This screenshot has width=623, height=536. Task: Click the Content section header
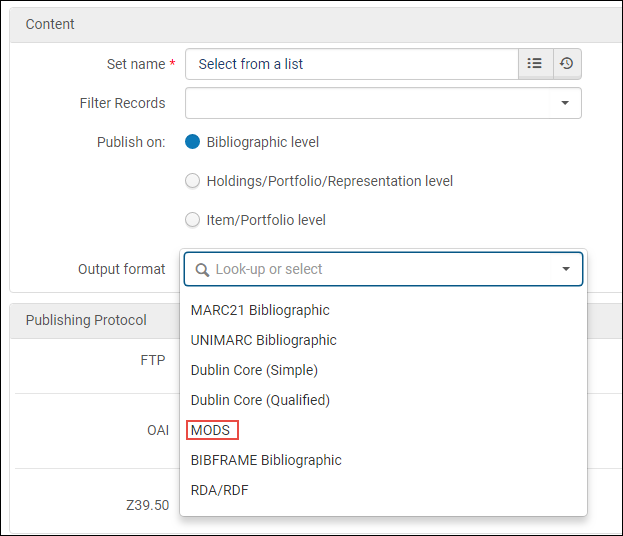[50, 24]
